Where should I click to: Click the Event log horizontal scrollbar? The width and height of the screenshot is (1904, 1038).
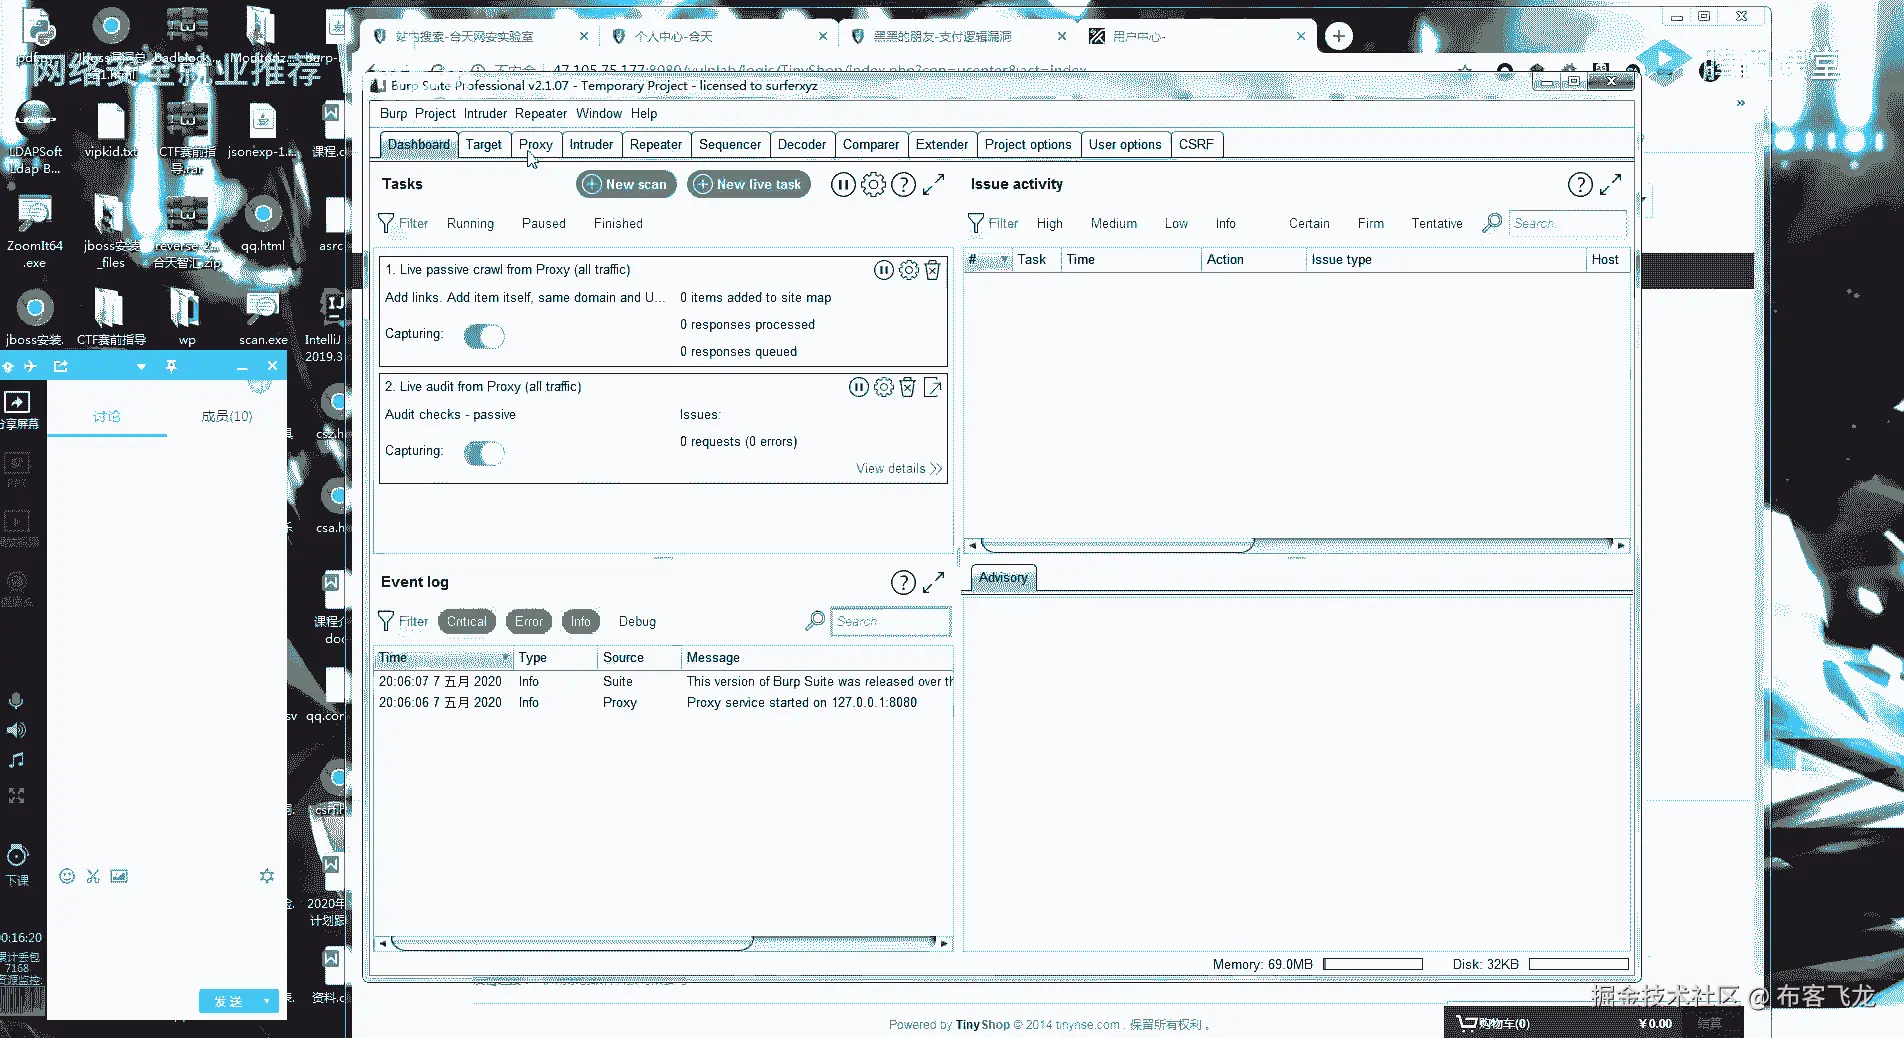coord(664,943)
